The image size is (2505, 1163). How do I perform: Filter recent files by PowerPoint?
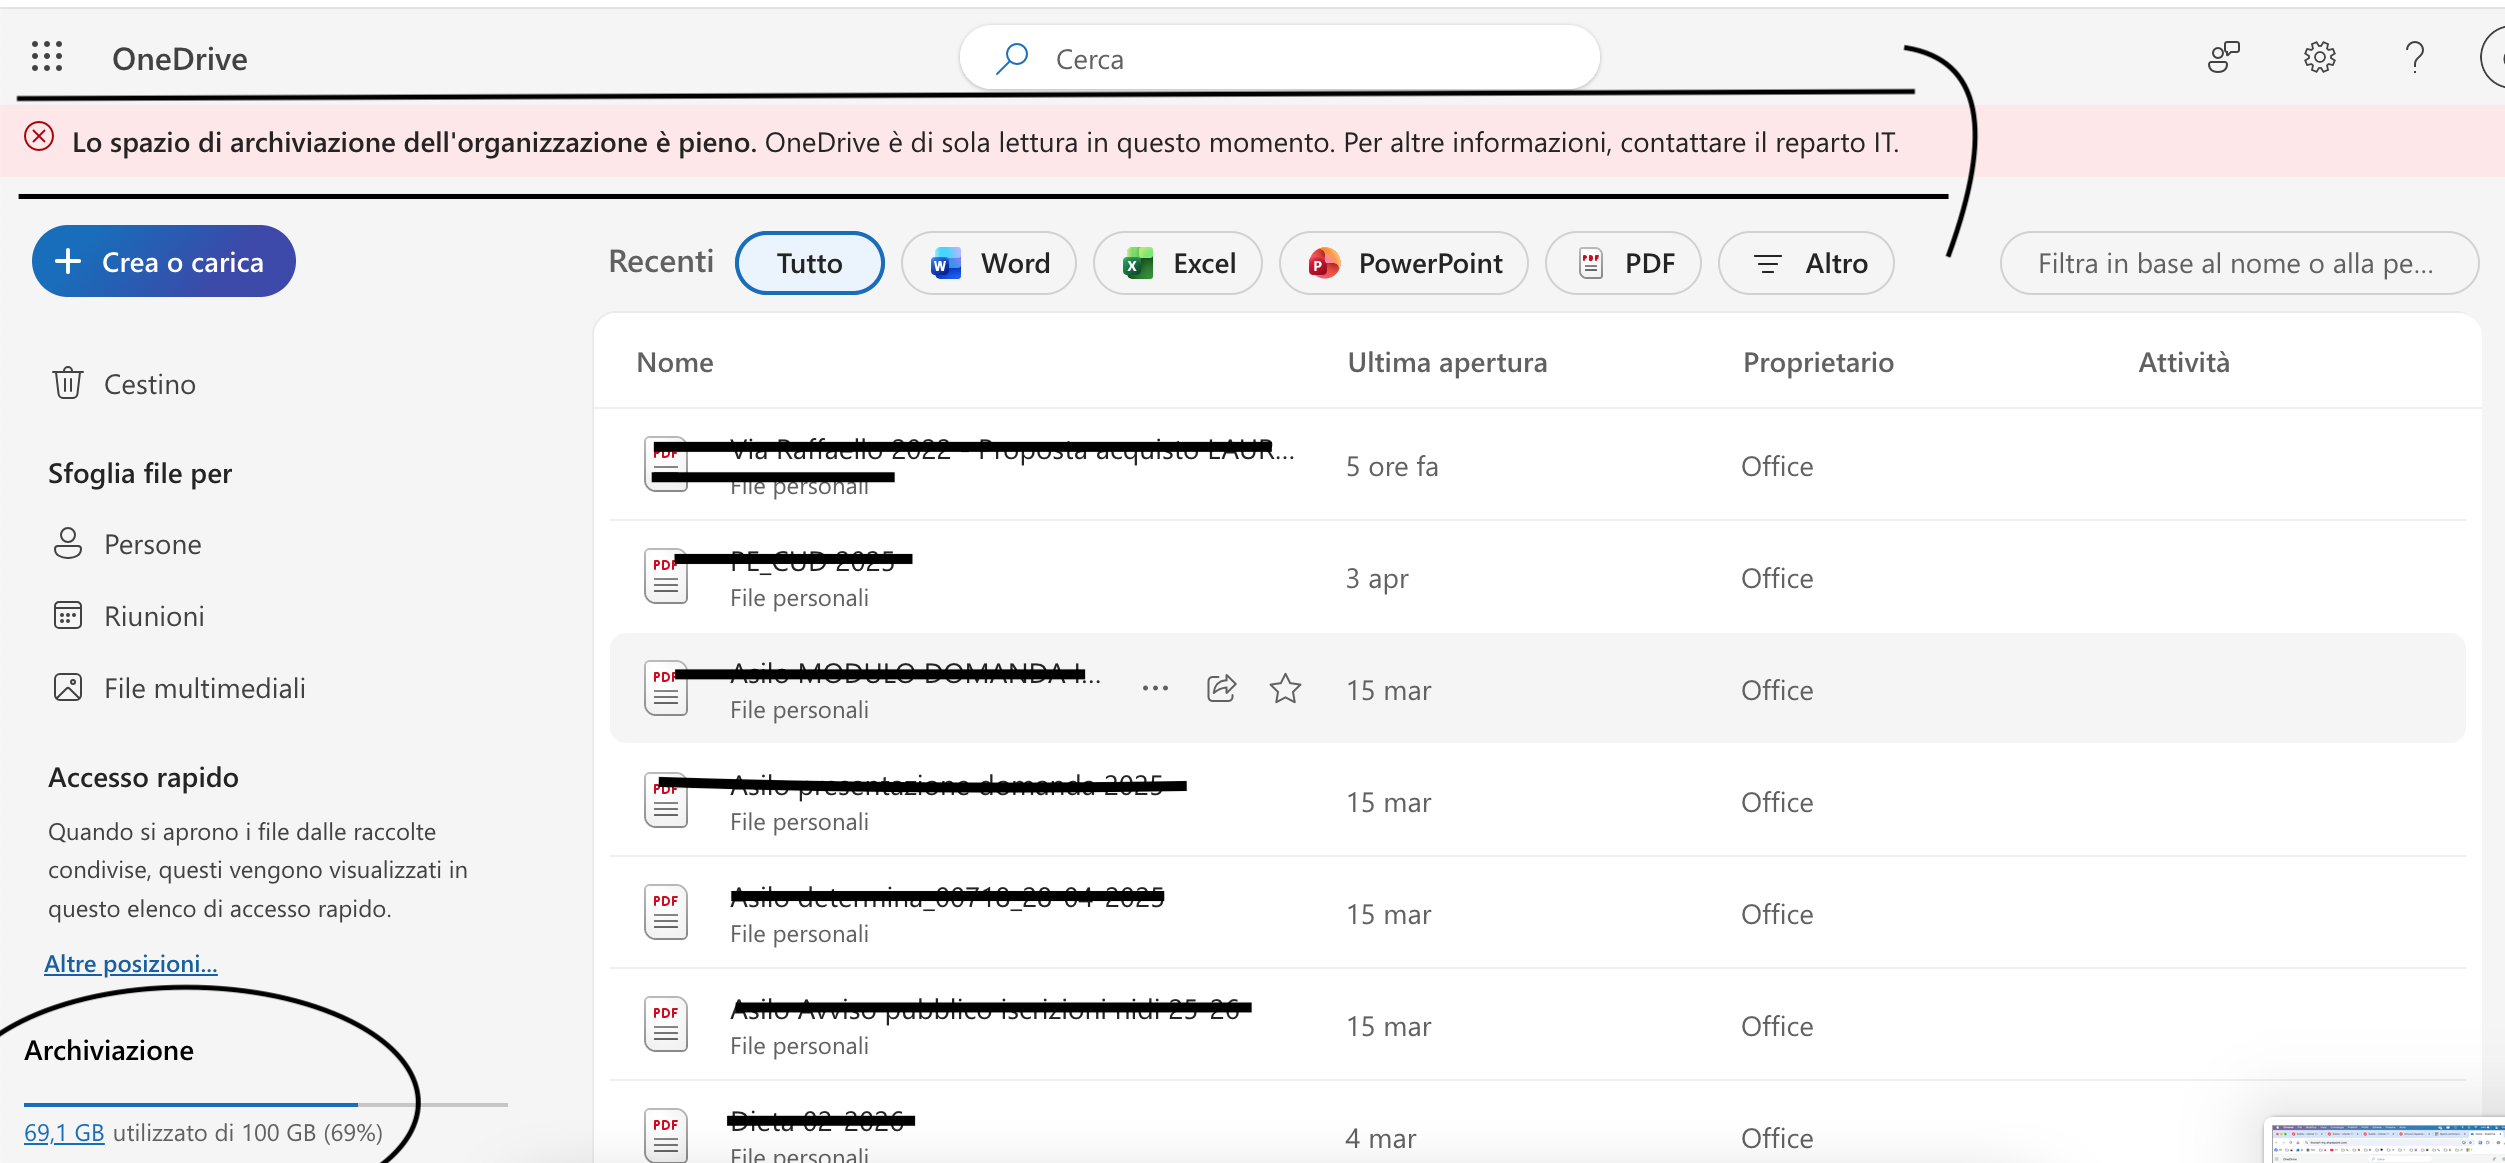pos(1403,263)
